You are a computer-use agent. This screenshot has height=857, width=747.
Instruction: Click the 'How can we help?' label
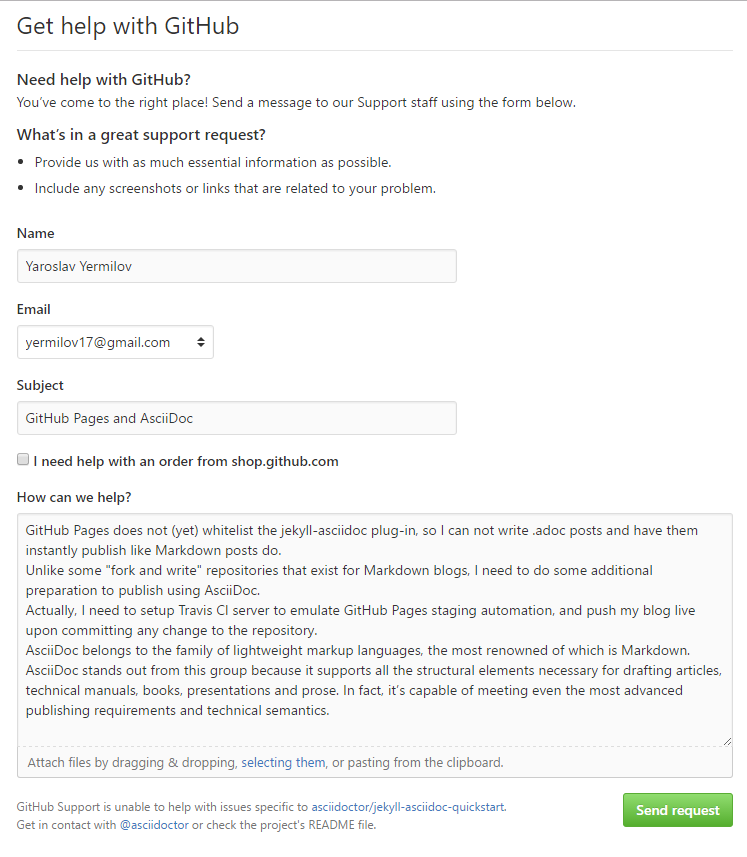coord(74,497)
